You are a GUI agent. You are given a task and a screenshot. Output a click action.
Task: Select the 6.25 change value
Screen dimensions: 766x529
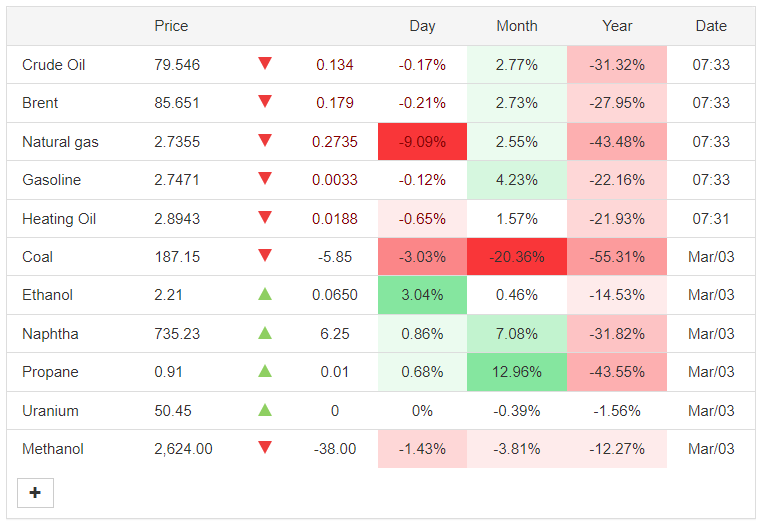click(335, 334)
